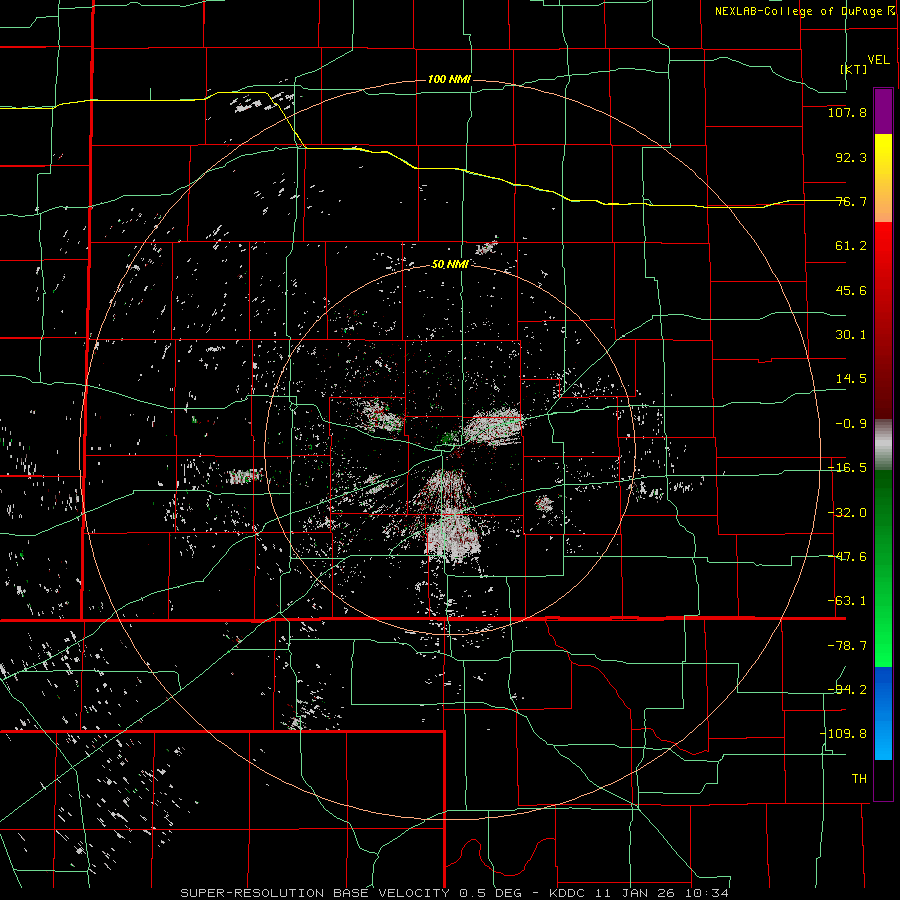
Task: Click the gray segment of the color bar
Action: 883,445
